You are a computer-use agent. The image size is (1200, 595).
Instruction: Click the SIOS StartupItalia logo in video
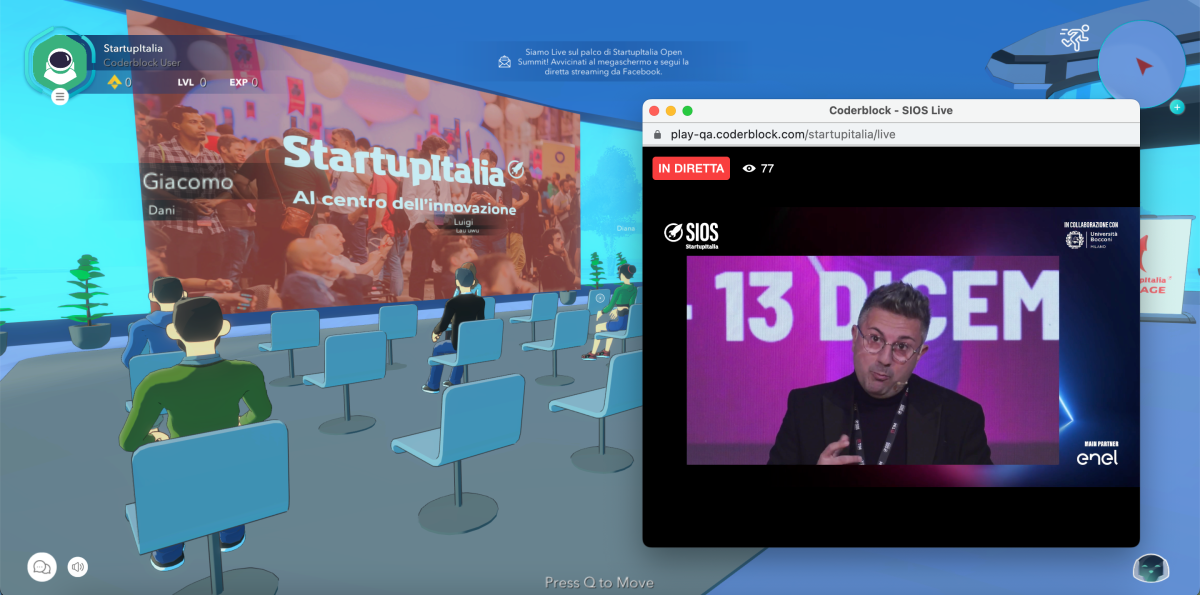pyautogui.click(x=691, y=234)
